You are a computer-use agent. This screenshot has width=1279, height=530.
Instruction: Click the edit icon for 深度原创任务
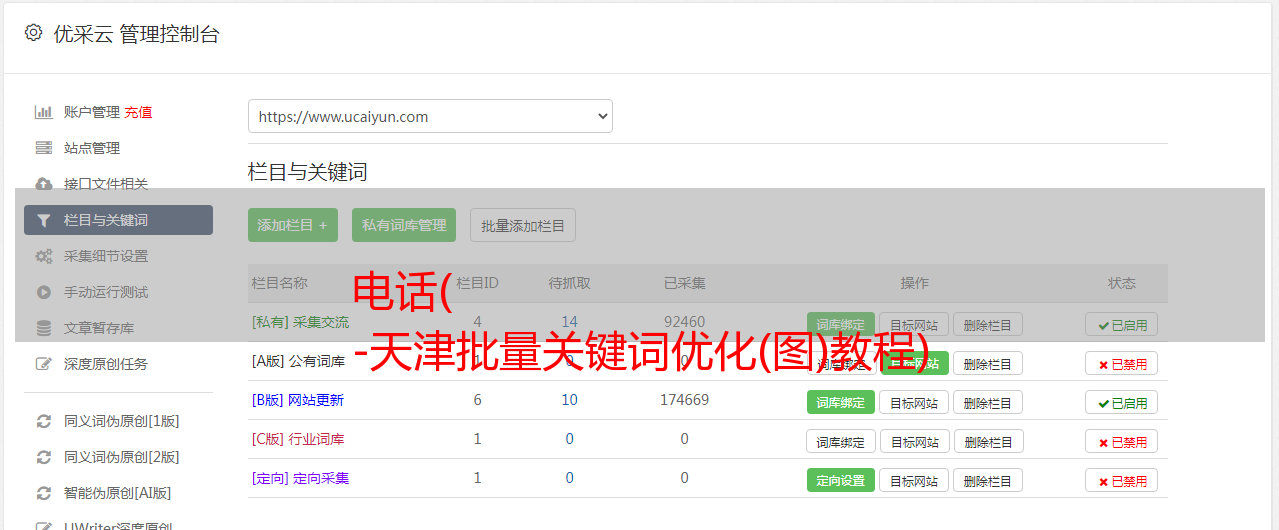click(x=43, y=364)
